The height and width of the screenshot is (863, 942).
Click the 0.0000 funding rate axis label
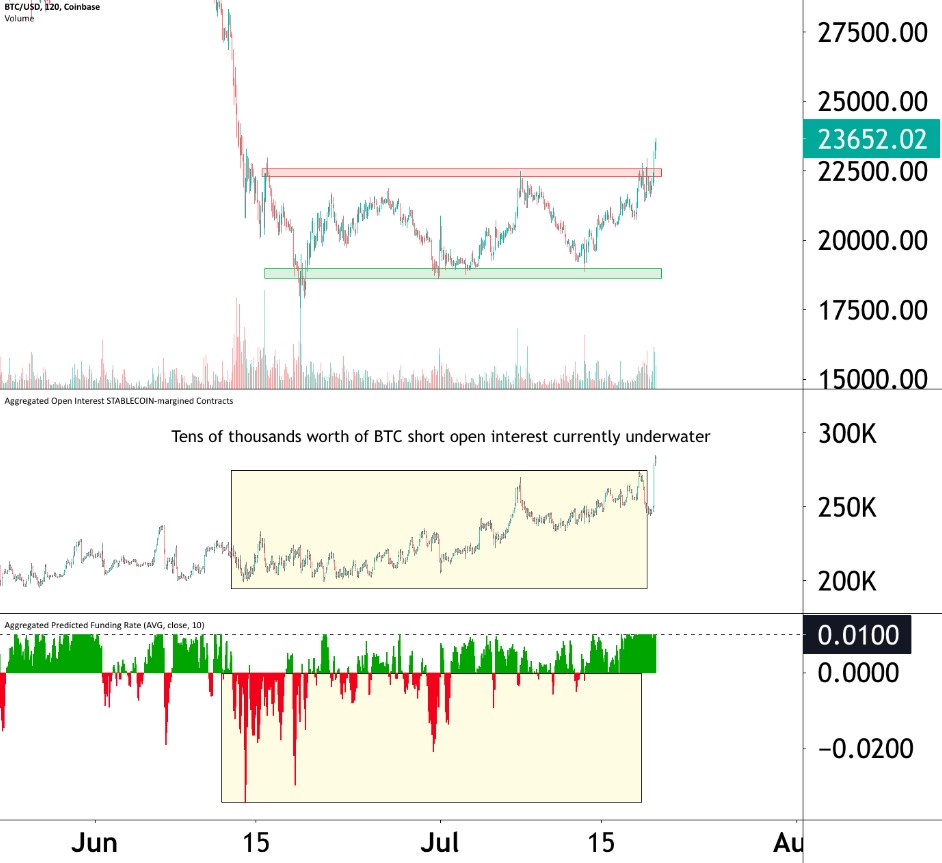point(858,673)
